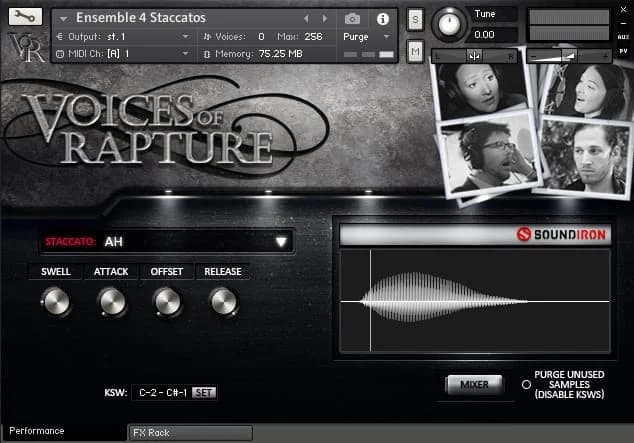Image resolution: width=634 pixels, height=443 pixels.
Task: Click the Release knob
Action: point(223,302)
